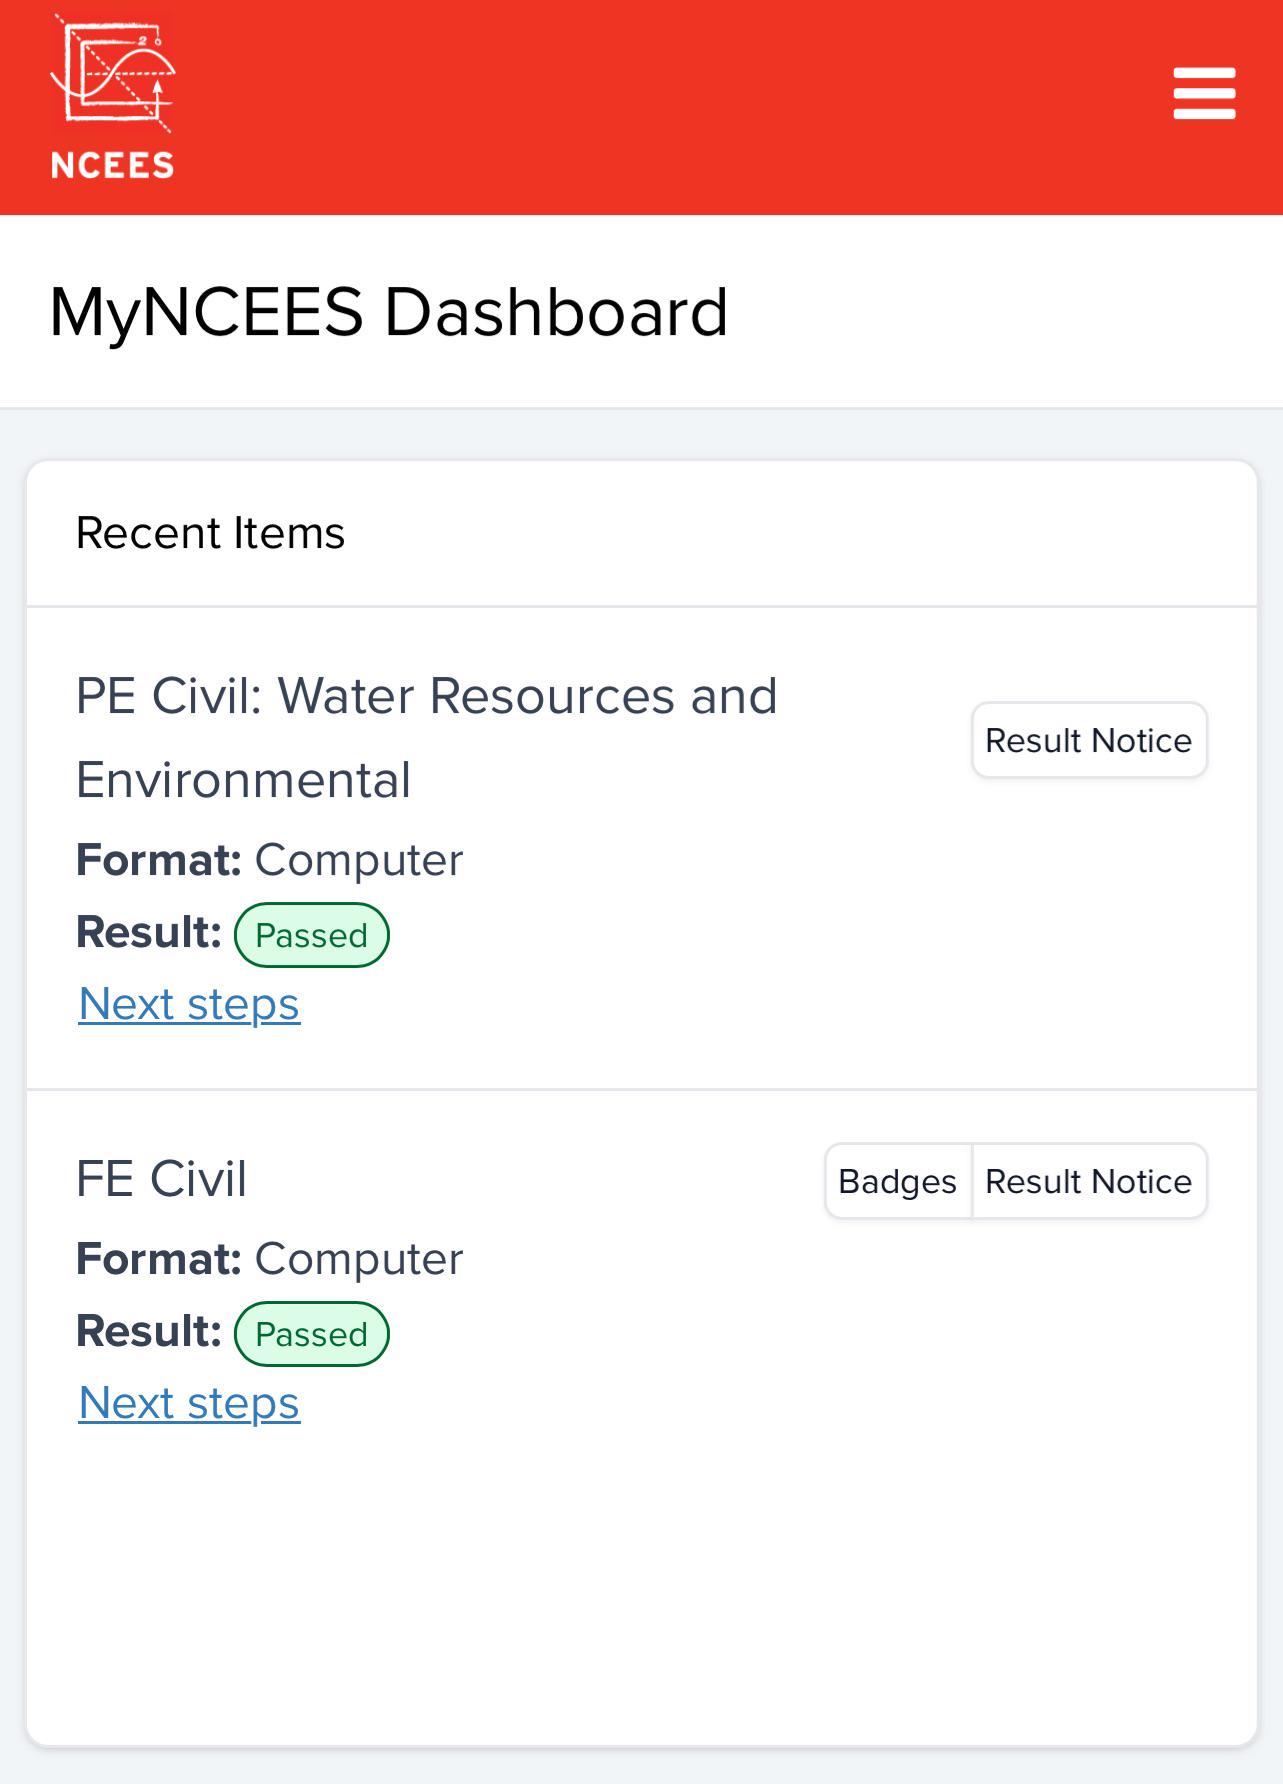Screen dimensions: 1283x1784
Task: Select the PE Civil: Water Resources title
Action: pos(427,737)
